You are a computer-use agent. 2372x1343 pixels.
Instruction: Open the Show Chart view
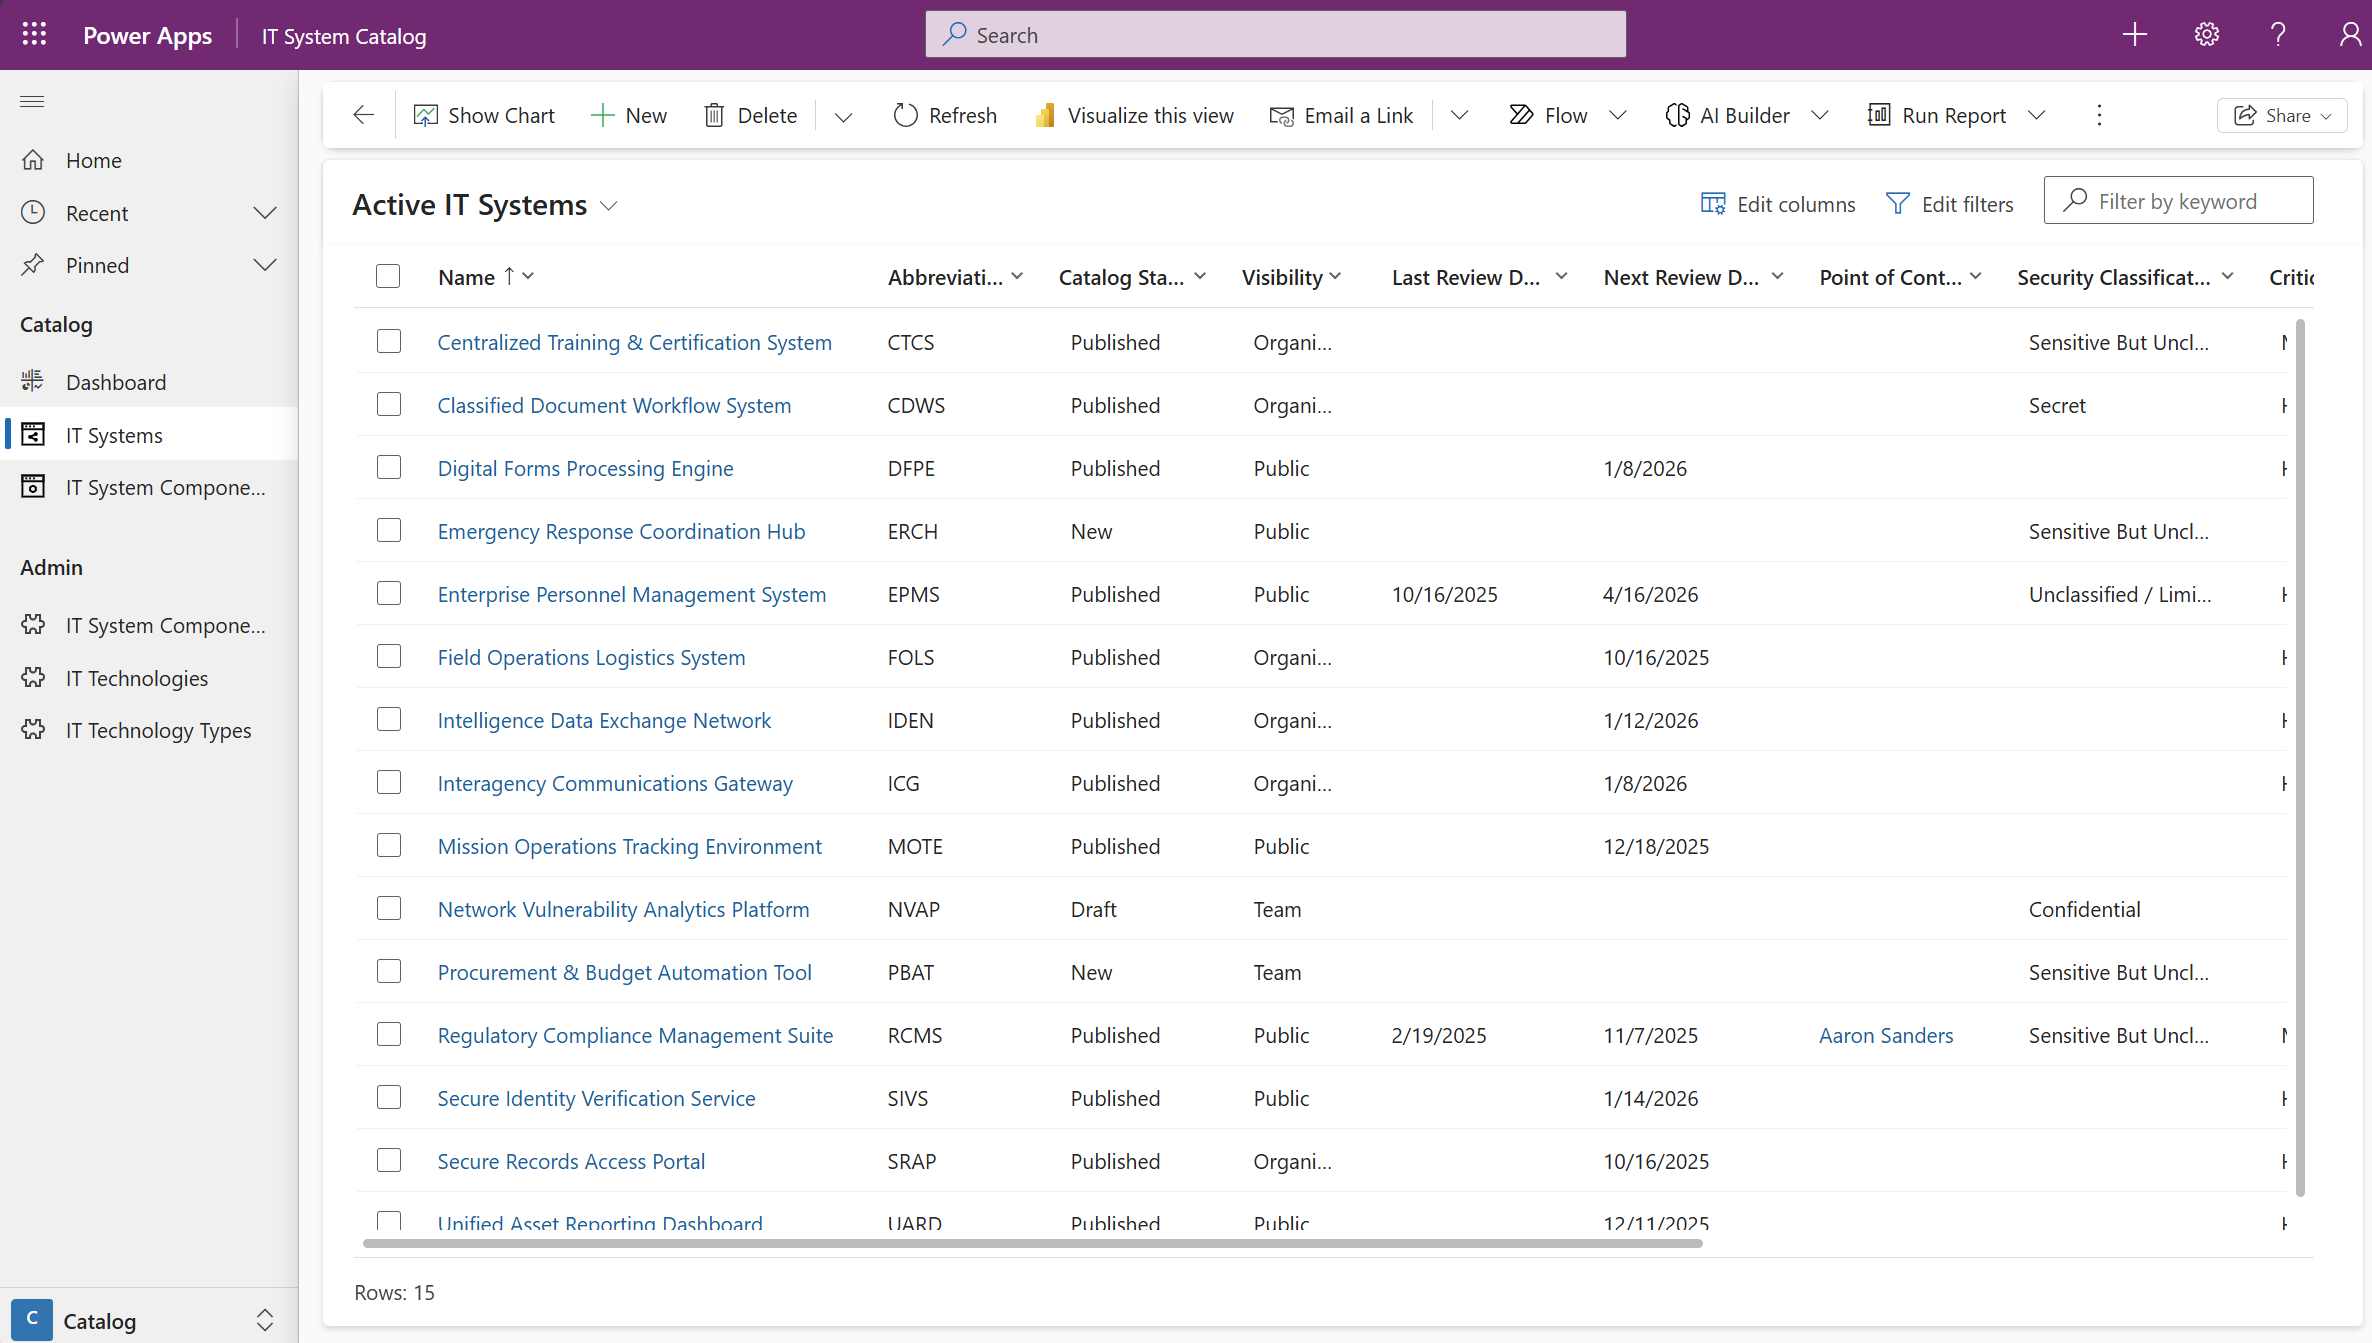[x=484, y=115]
